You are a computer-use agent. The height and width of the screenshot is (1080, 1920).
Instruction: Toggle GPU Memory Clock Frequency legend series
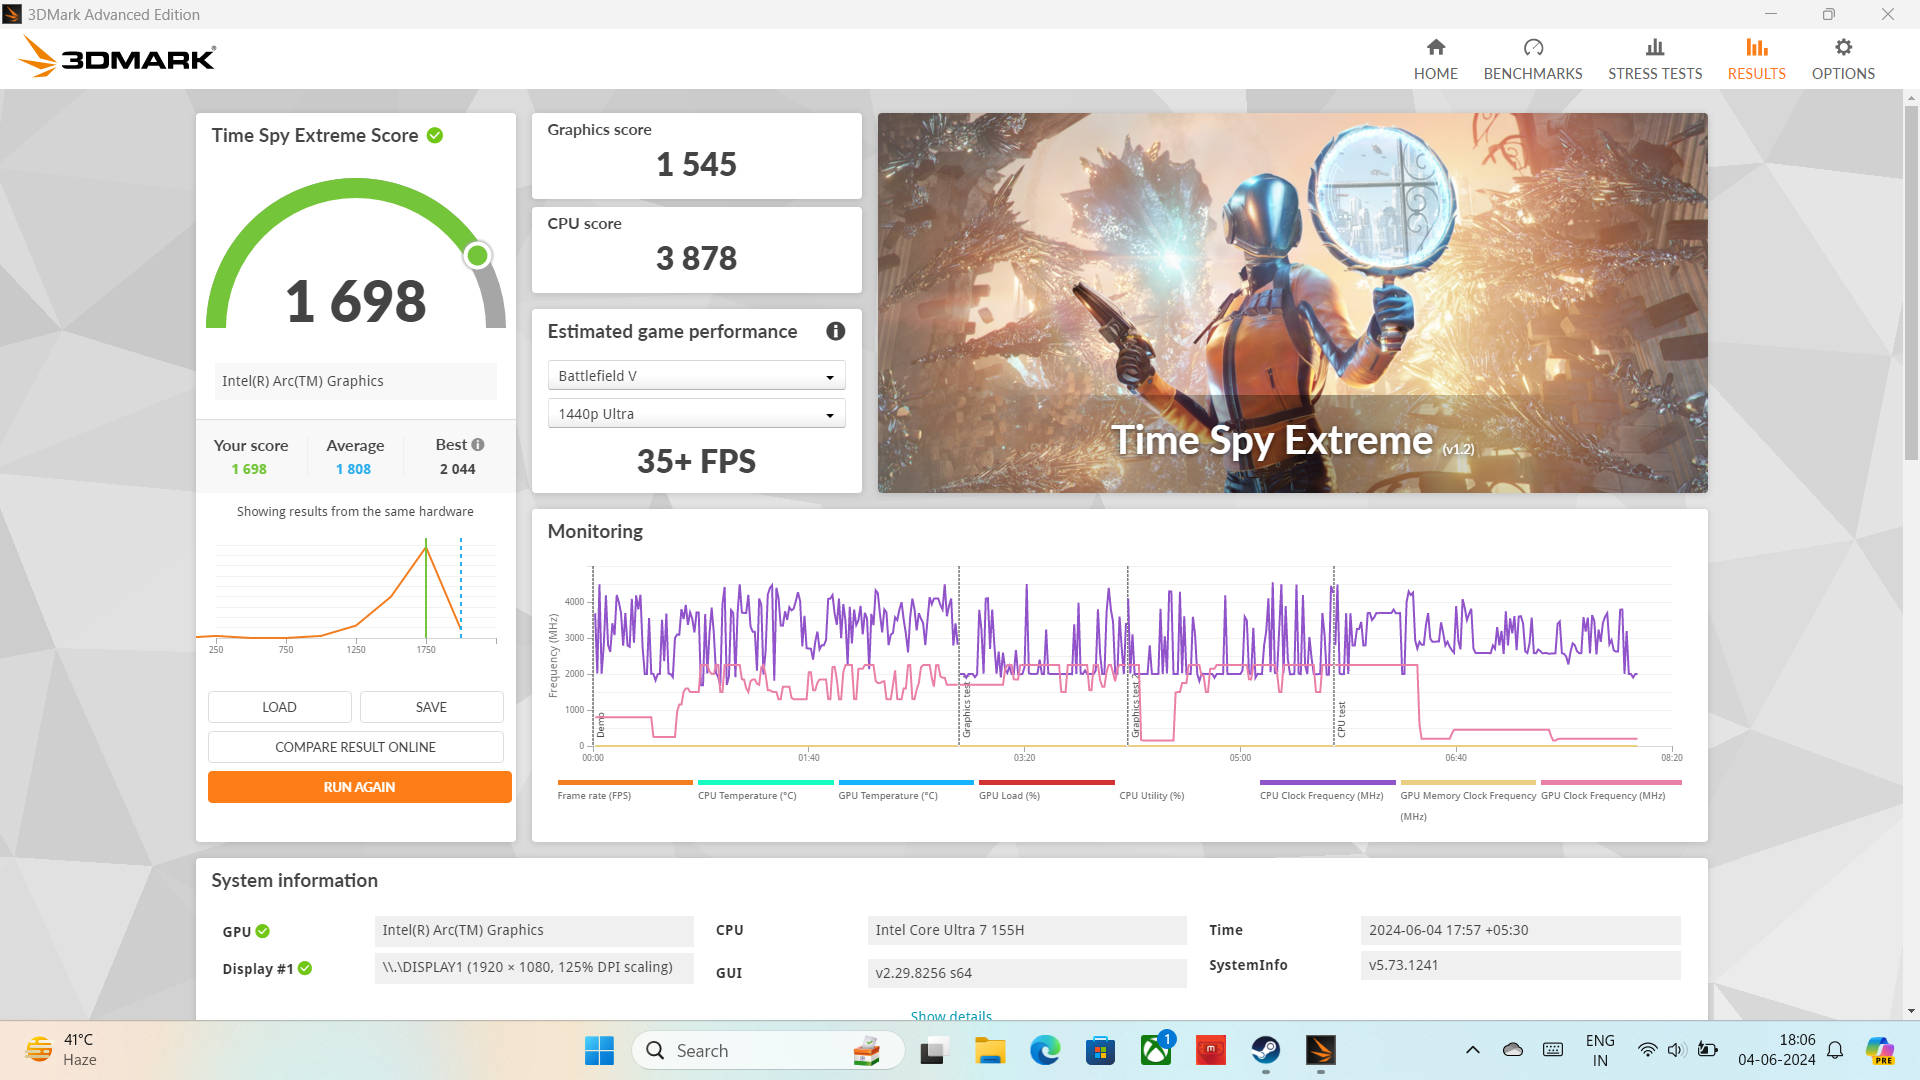[x=1467, y=800]
